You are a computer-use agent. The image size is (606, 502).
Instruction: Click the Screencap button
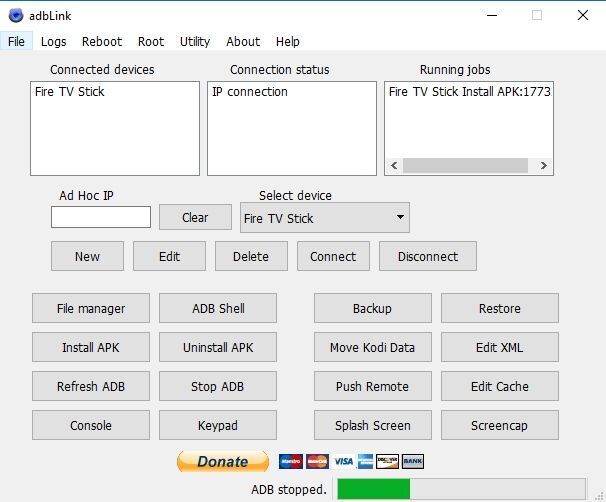click(499, 425)
